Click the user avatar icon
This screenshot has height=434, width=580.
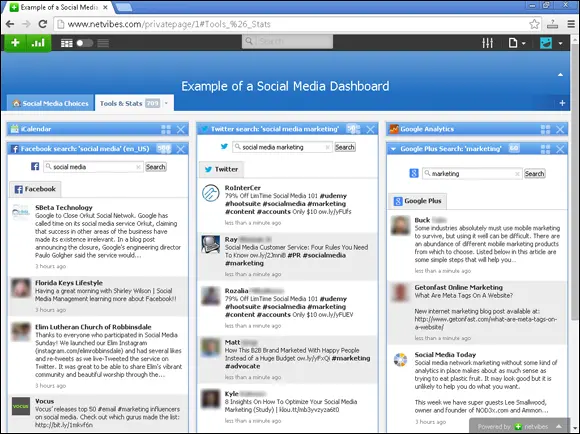click(546, 43)
